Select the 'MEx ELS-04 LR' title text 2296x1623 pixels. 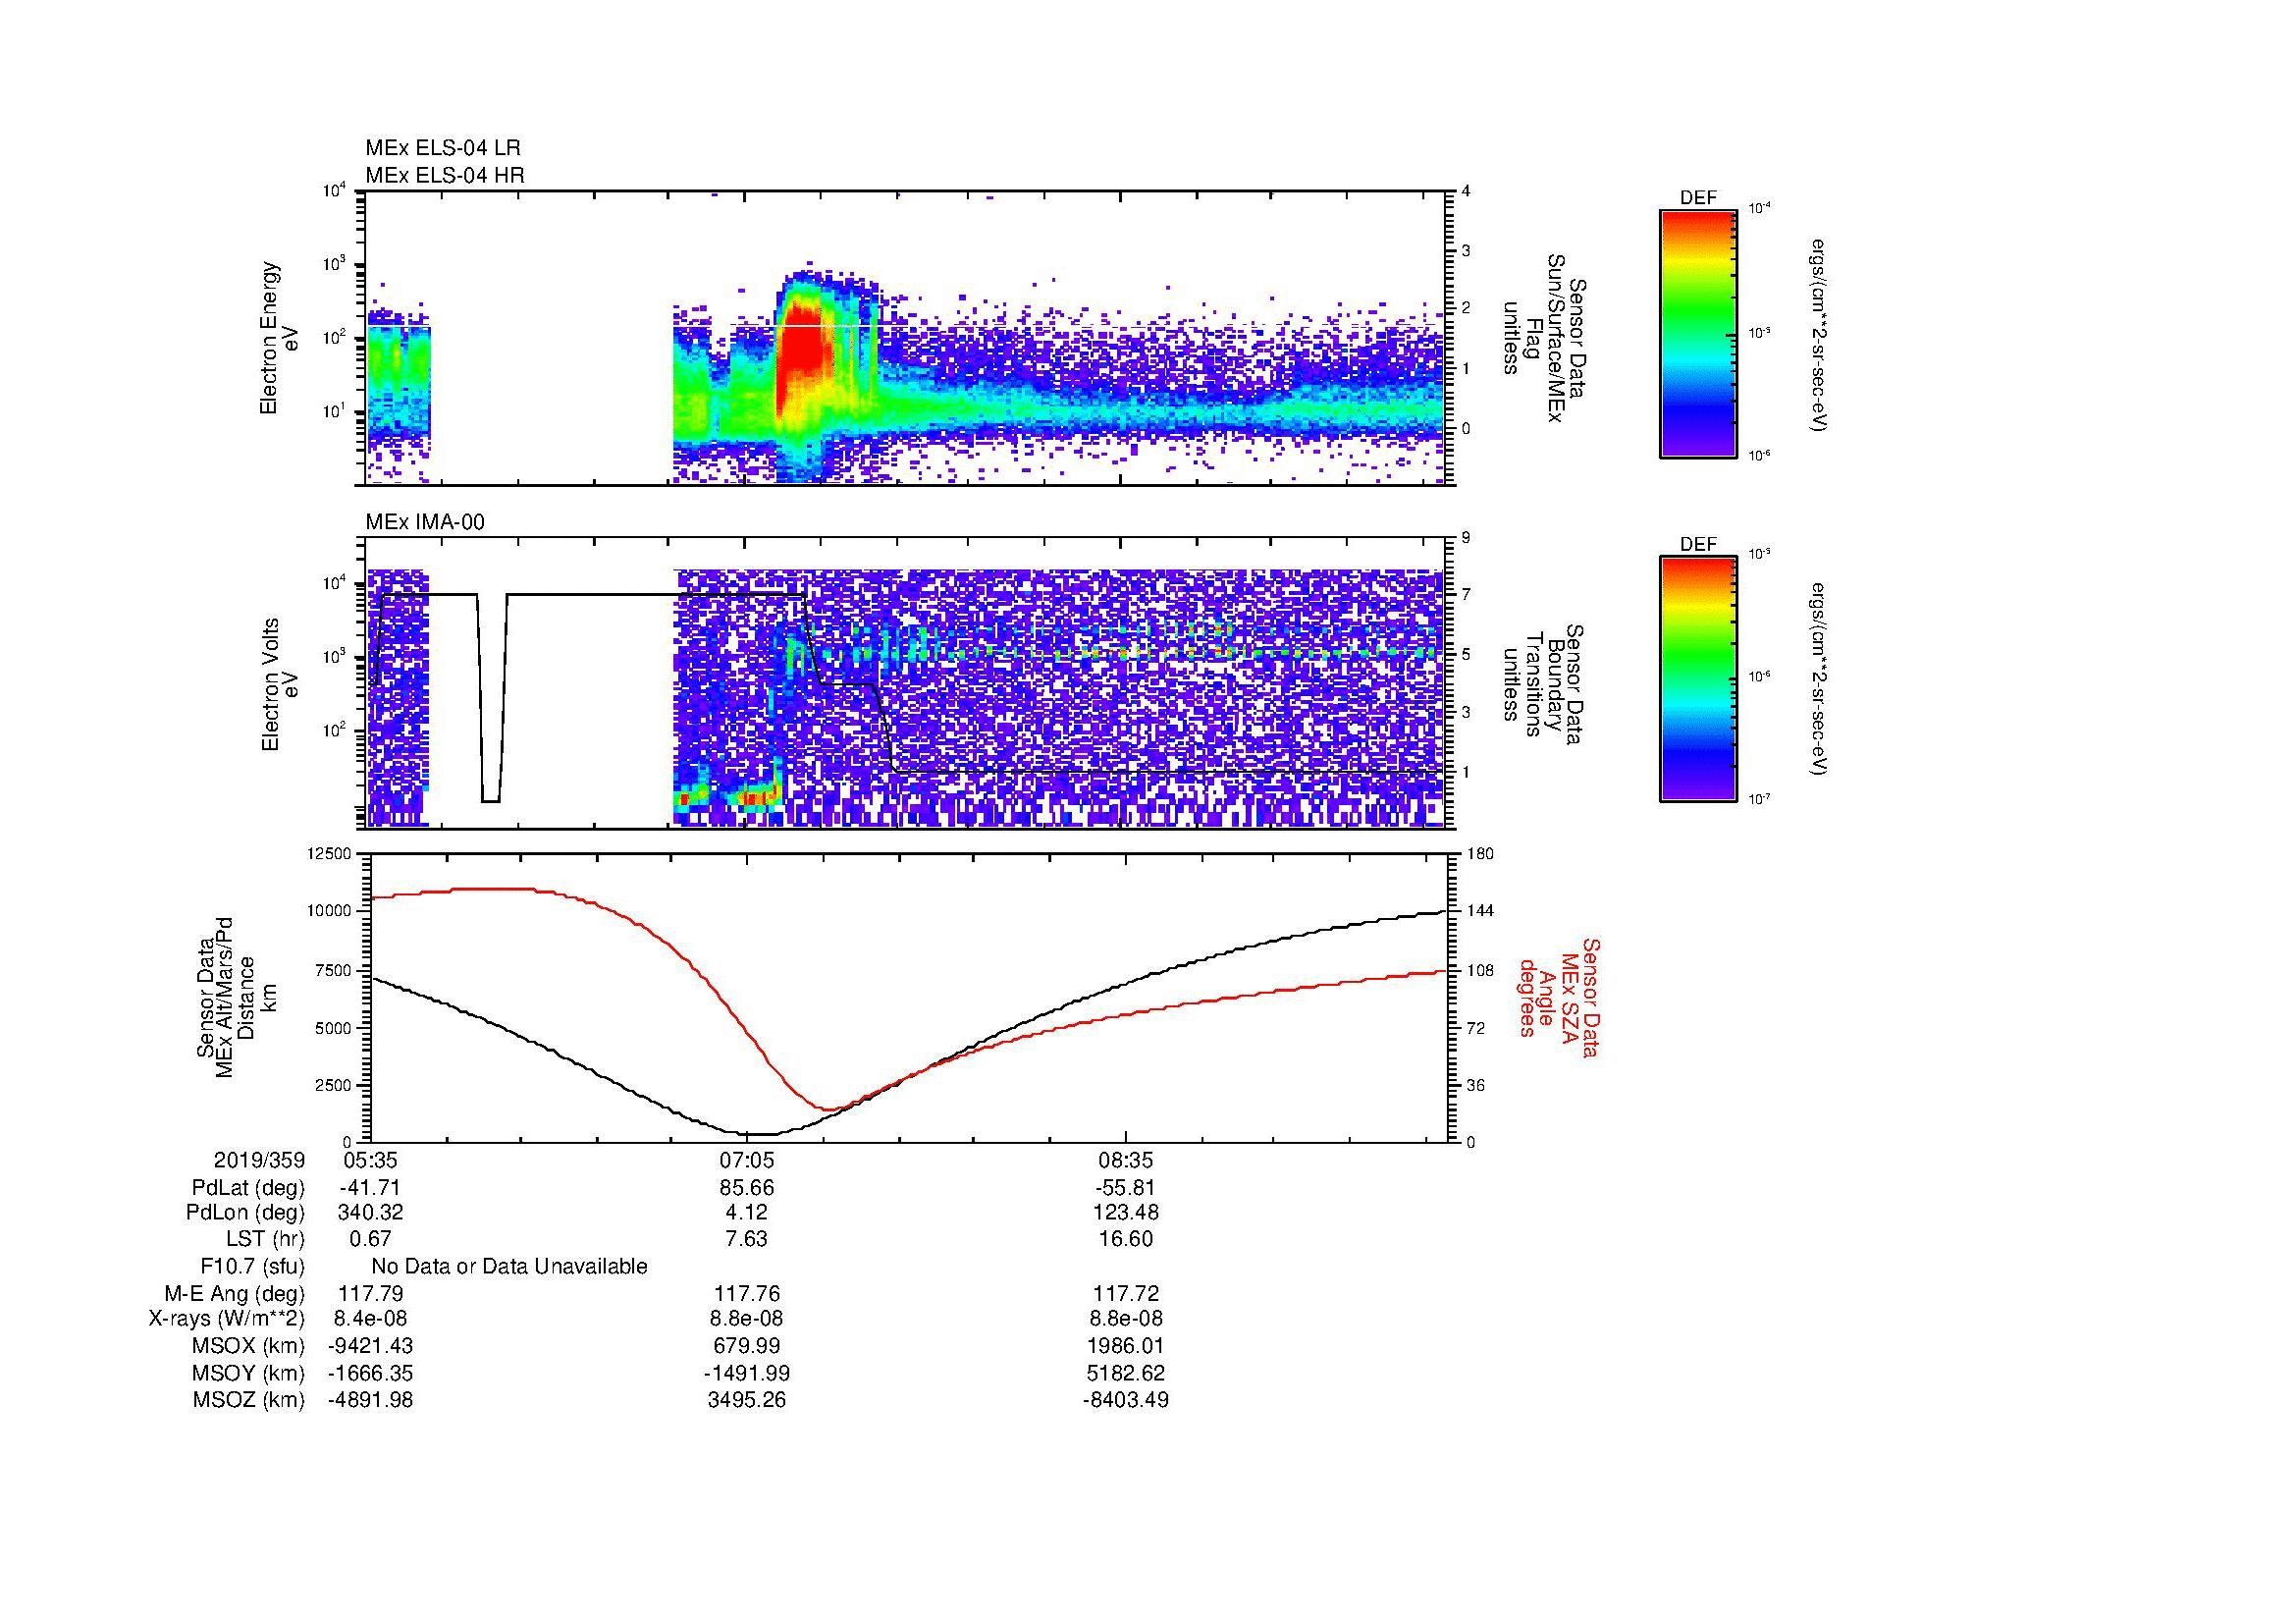coord(443,148)
